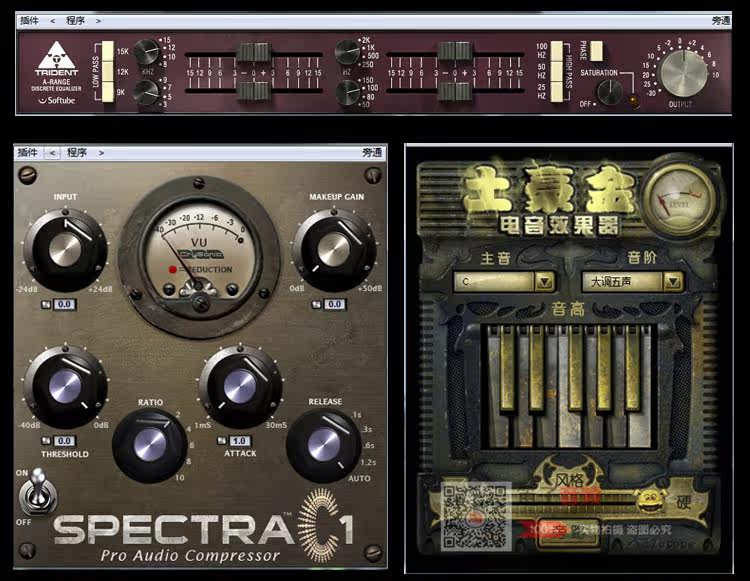Click the Saturation knob
This screenshot has width=750, height=581.
(610, 92)
